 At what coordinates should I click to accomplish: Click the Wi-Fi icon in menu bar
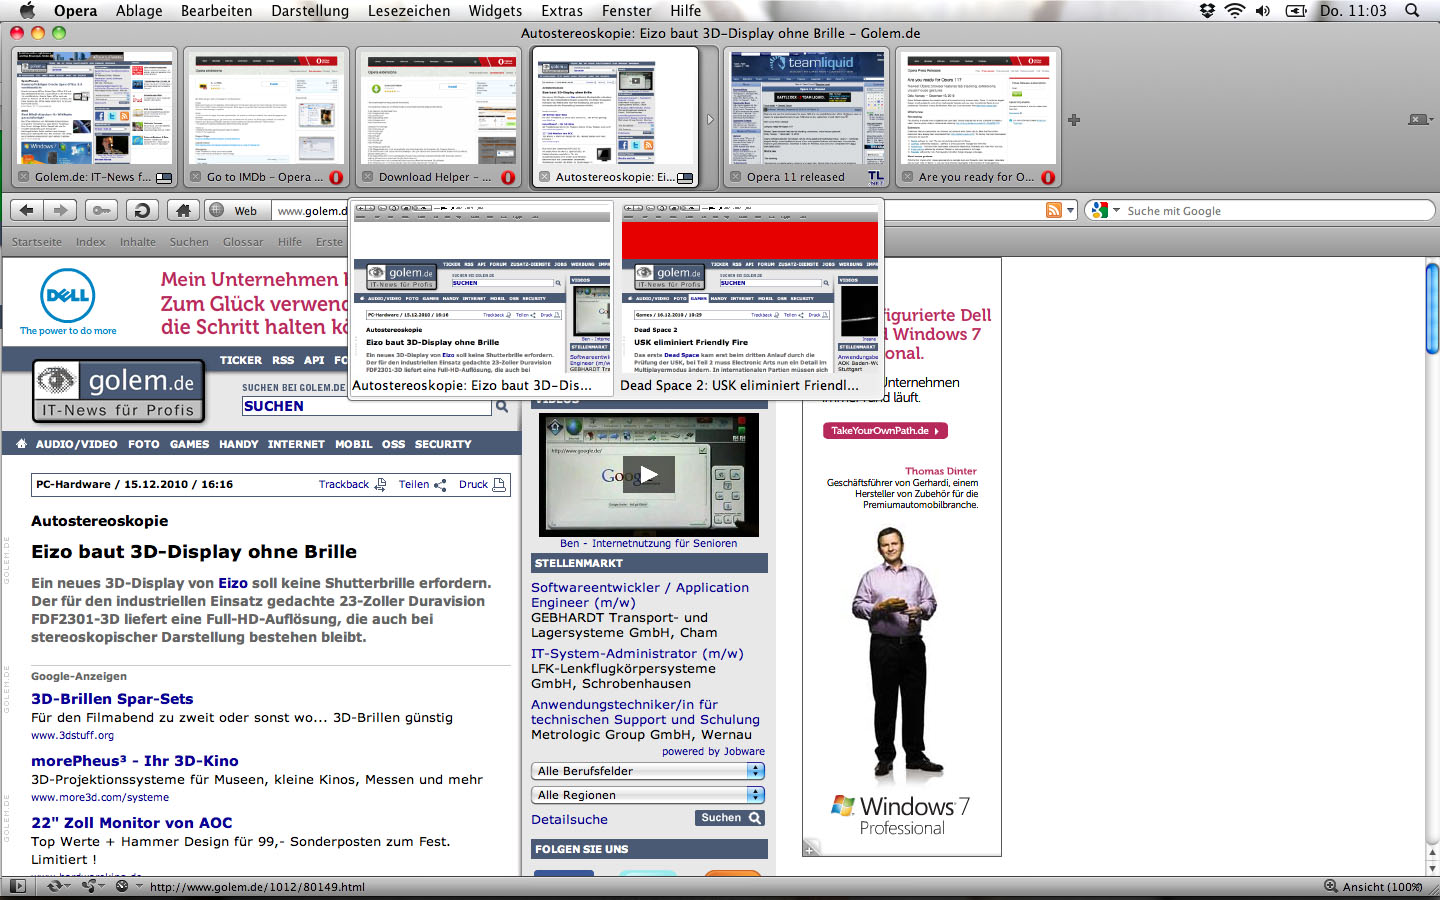coord(1235,11)
